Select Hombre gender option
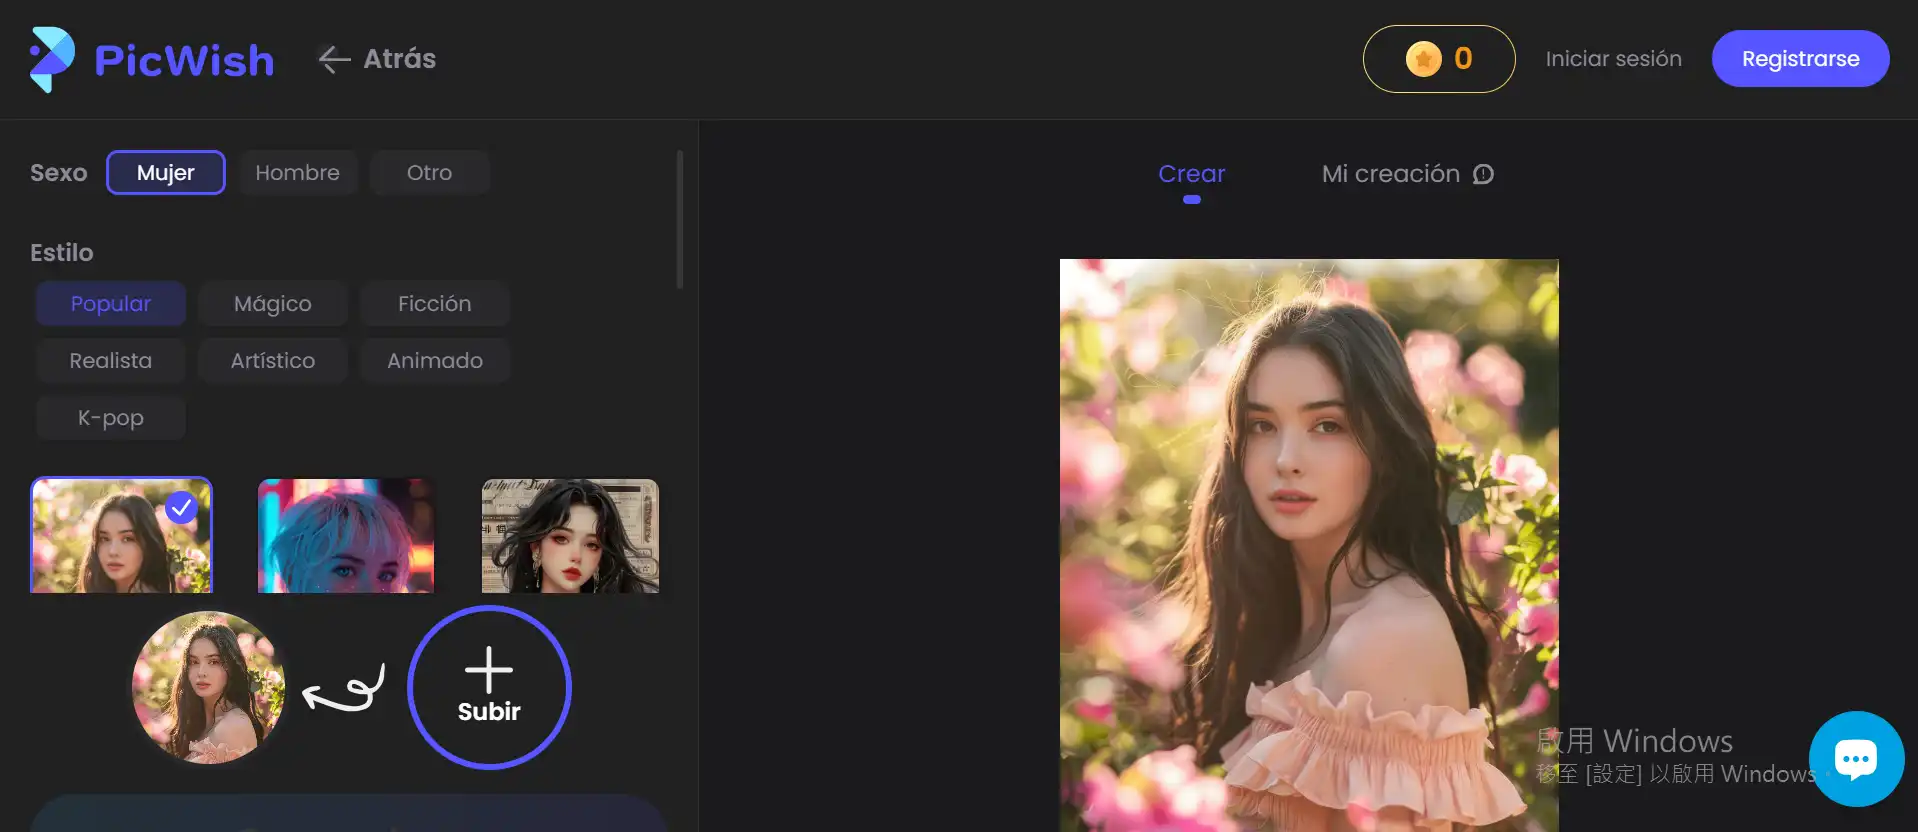The width and height of the screenshot is (1918, 832). [x=297, y=173]
